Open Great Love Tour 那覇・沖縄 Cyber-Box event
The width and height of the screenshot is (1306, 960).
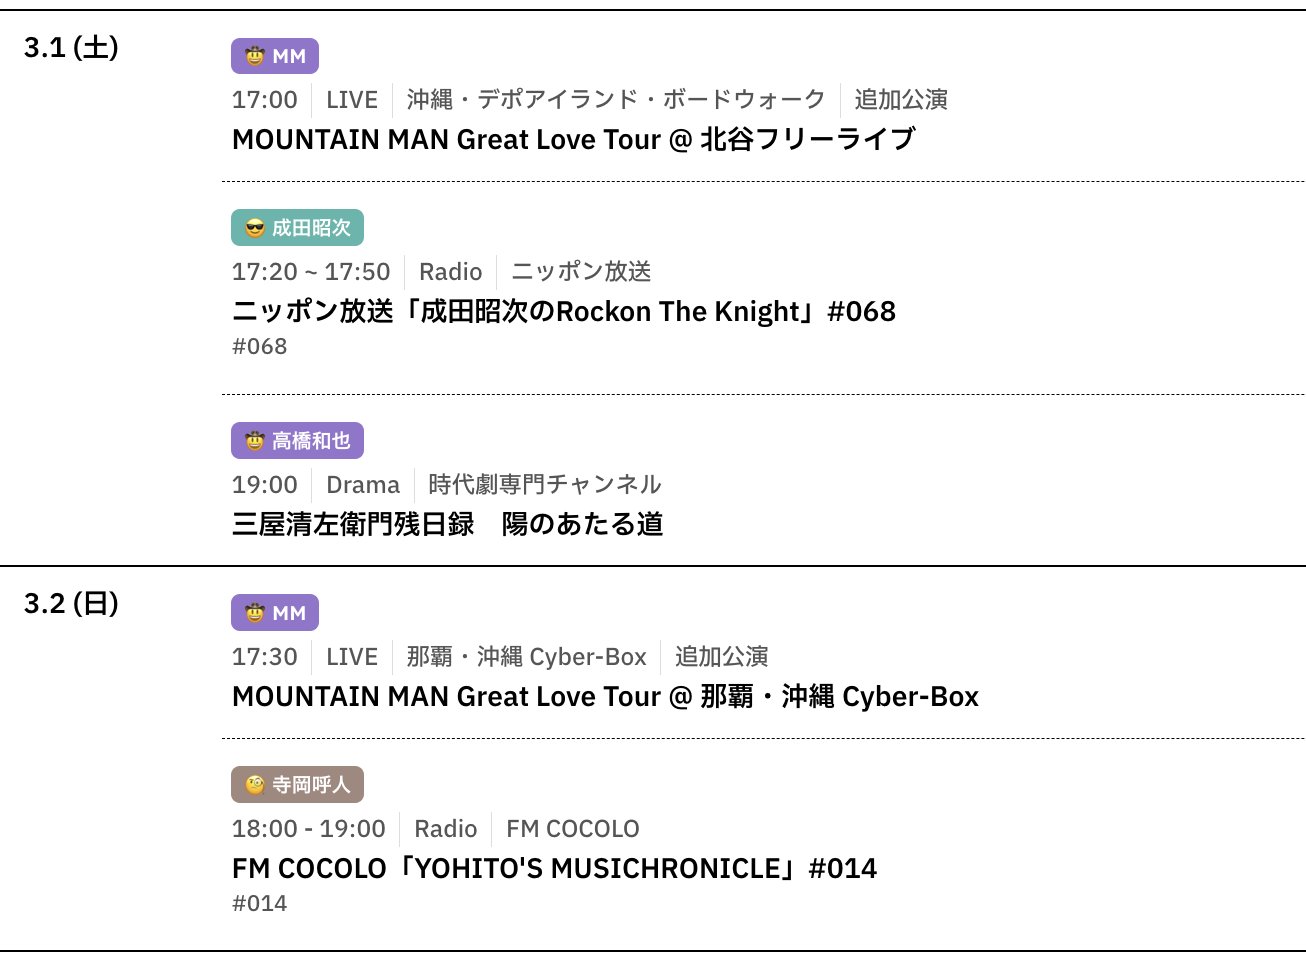click(605, 696)
